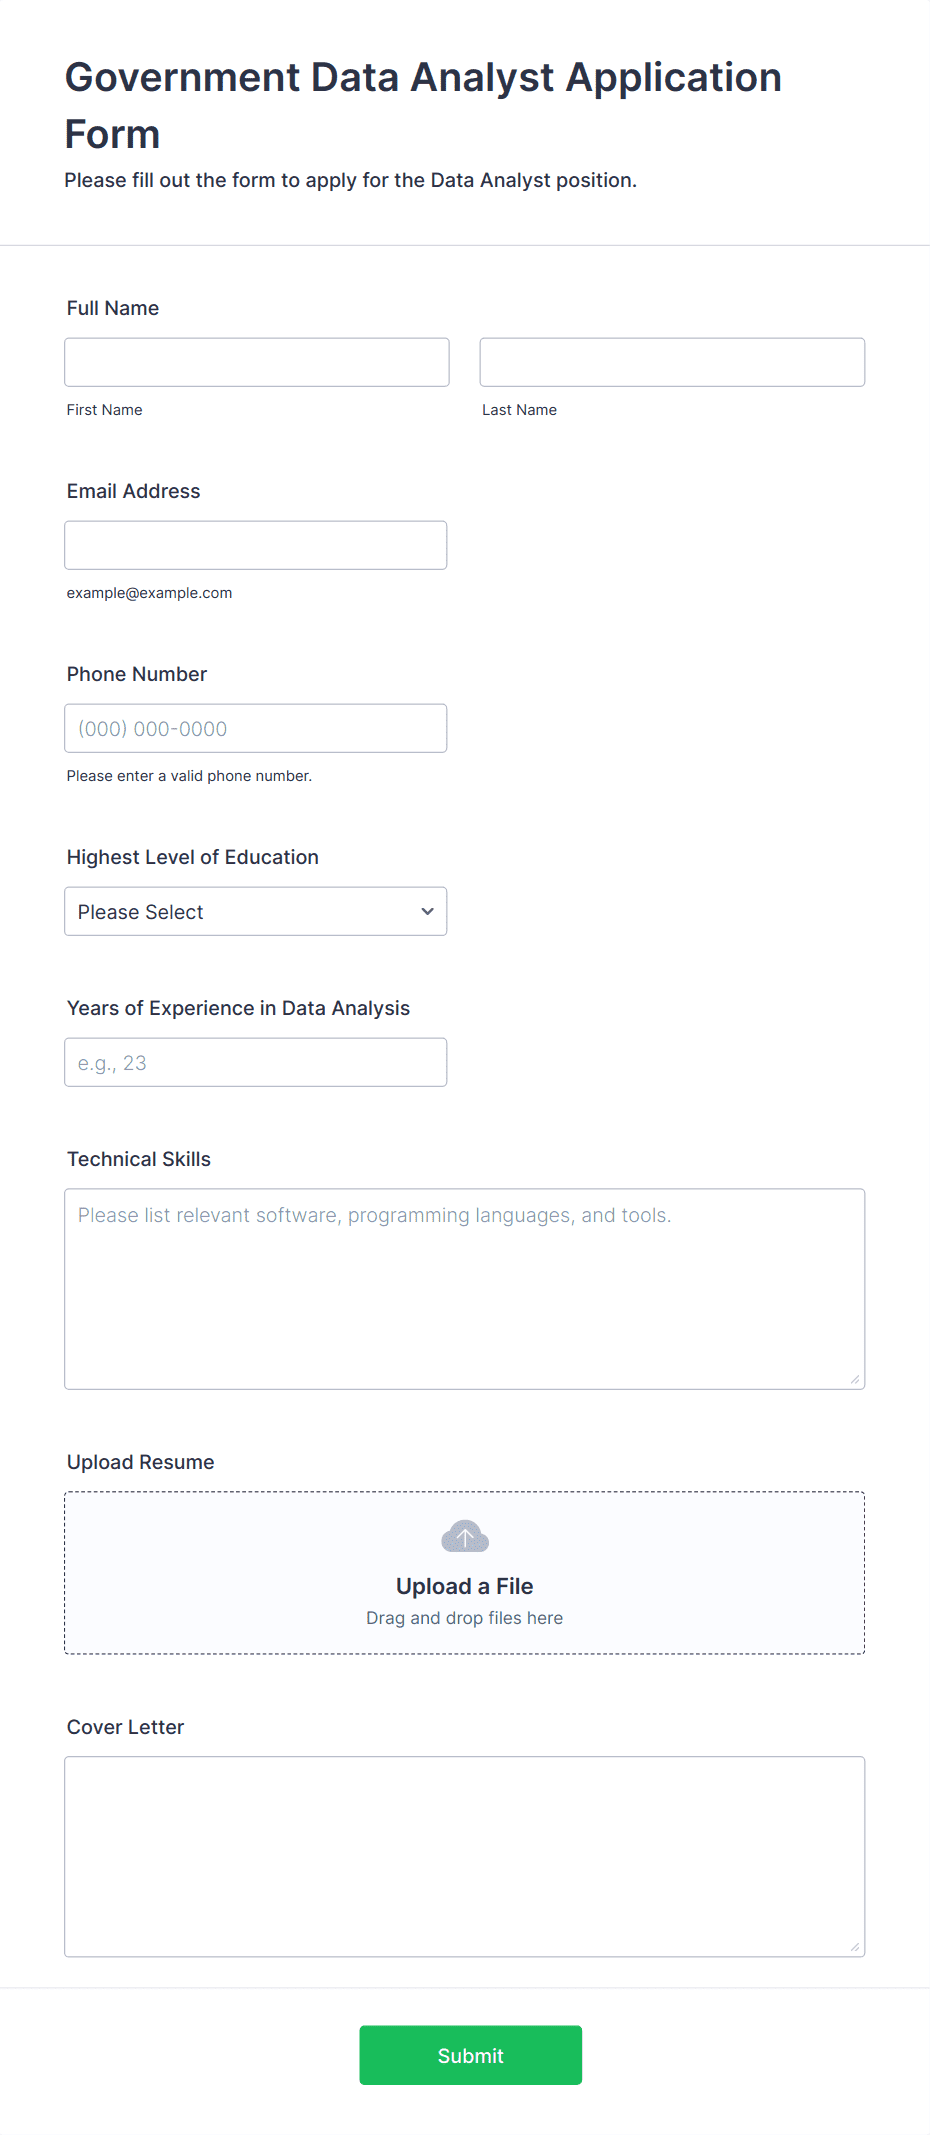Click inside the Technical Skills textarea
The width and height of the screenshot is (930, 2135).
coord(465,1289)
